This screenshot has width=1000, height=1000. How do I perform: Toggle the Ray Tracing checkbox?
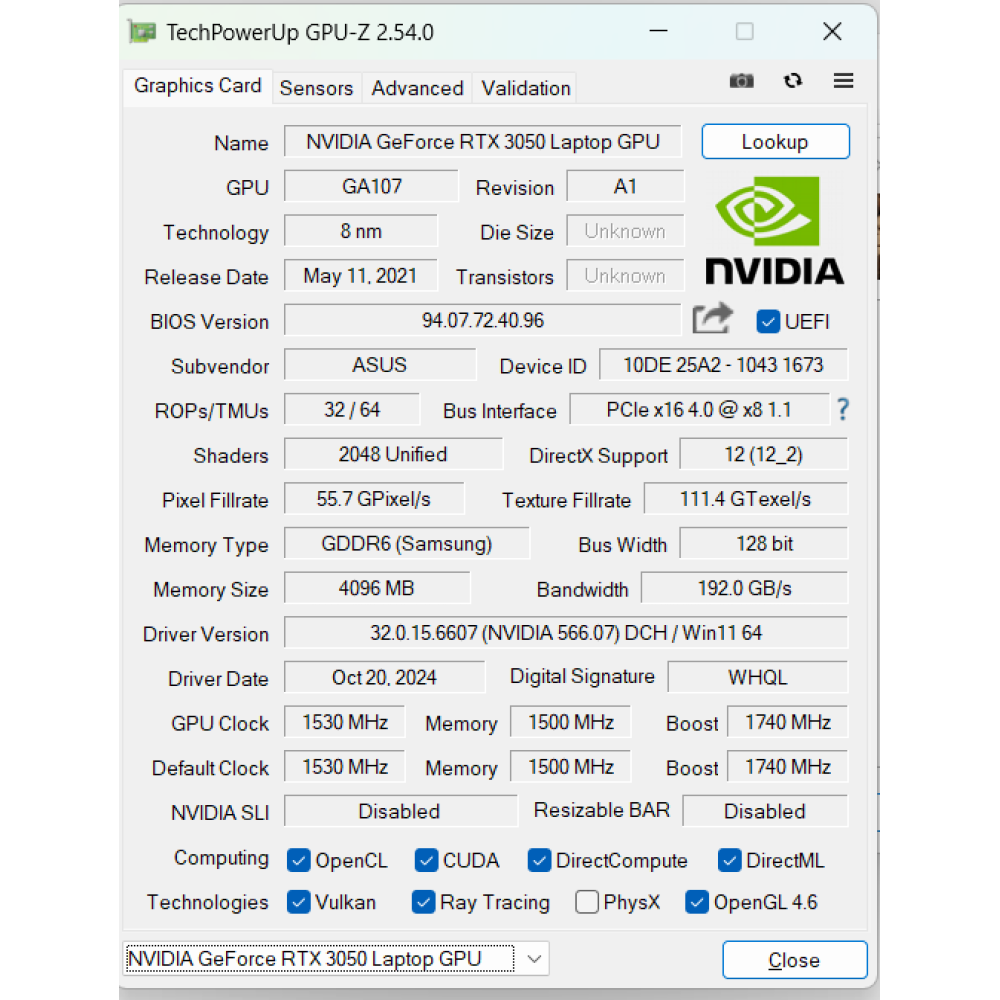[x=423, y=902]
